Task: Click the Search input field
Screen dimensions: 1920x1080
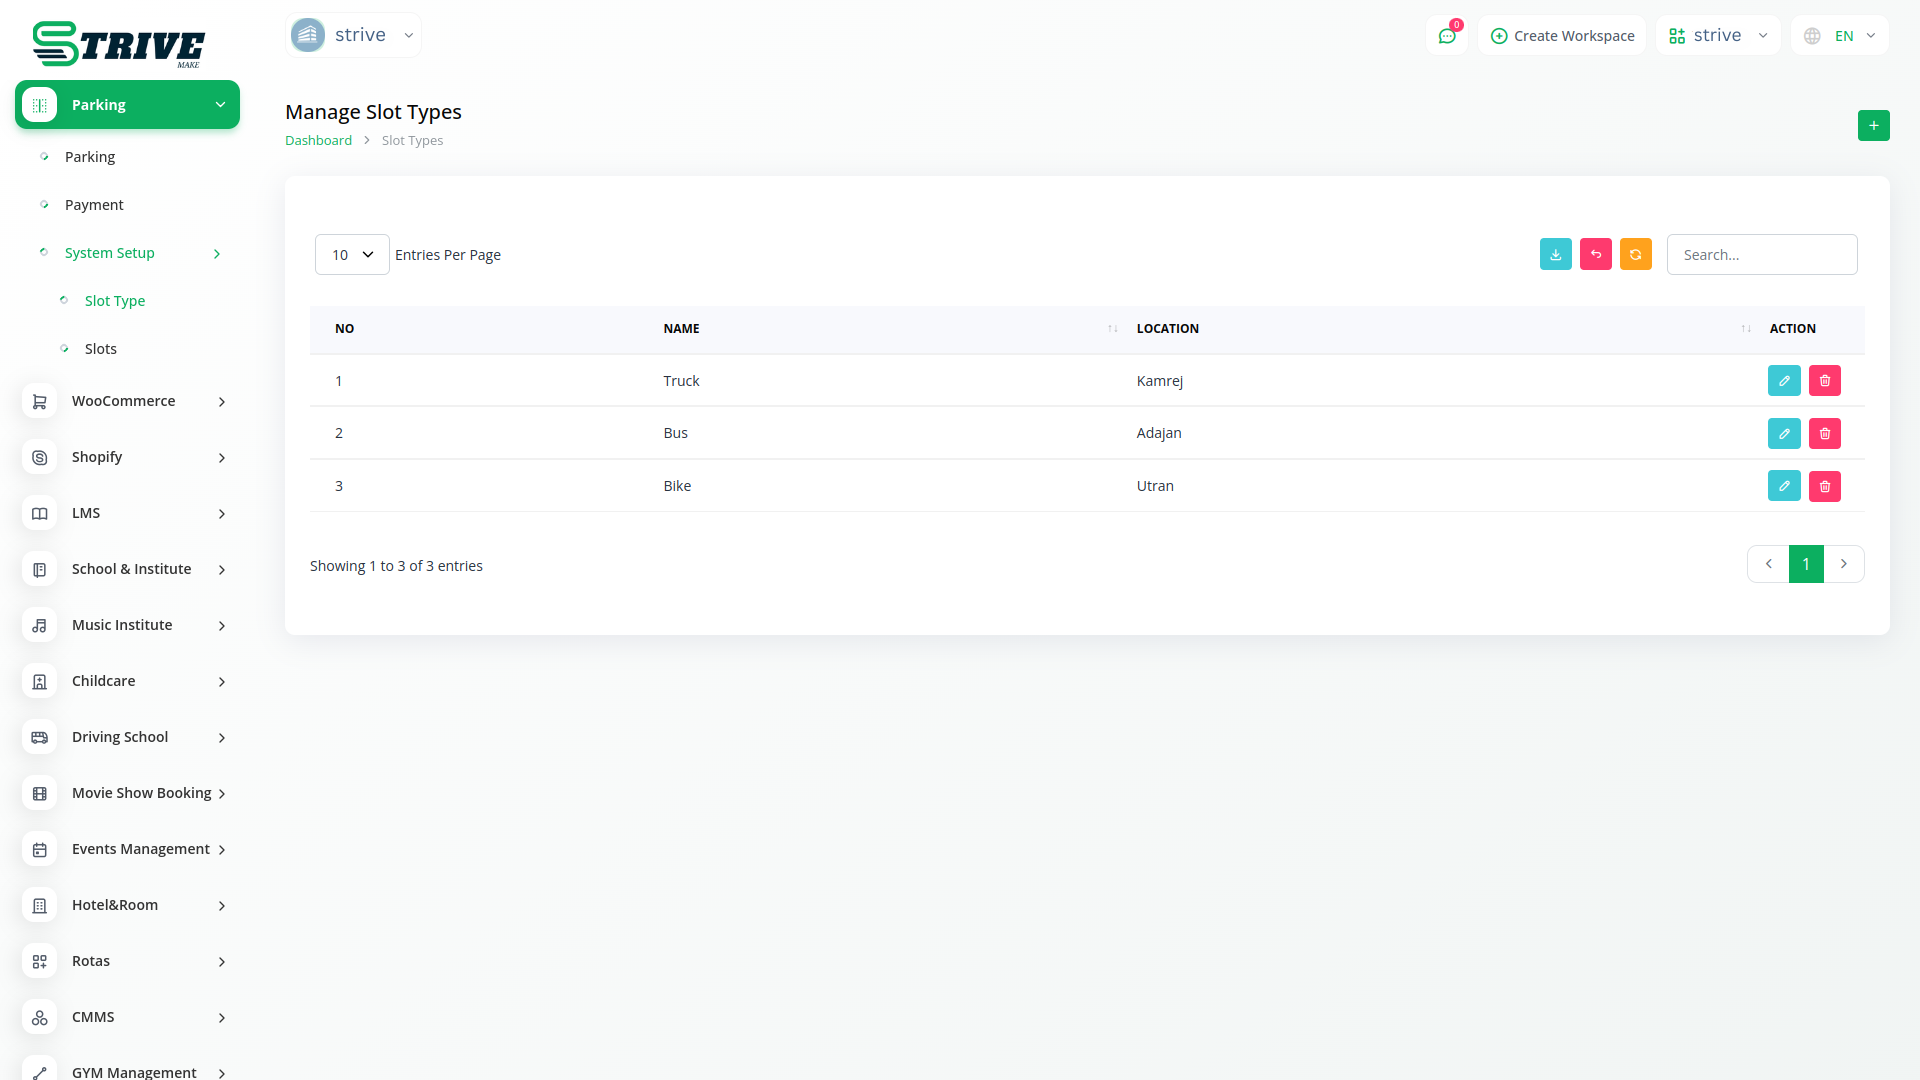Action: [1762, 255]
